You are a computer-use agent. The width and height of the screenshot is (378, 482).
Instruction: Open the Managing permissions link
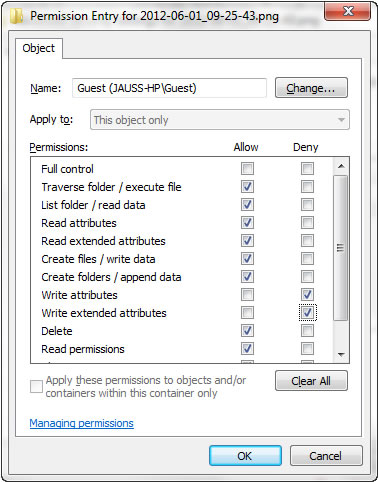82,423
